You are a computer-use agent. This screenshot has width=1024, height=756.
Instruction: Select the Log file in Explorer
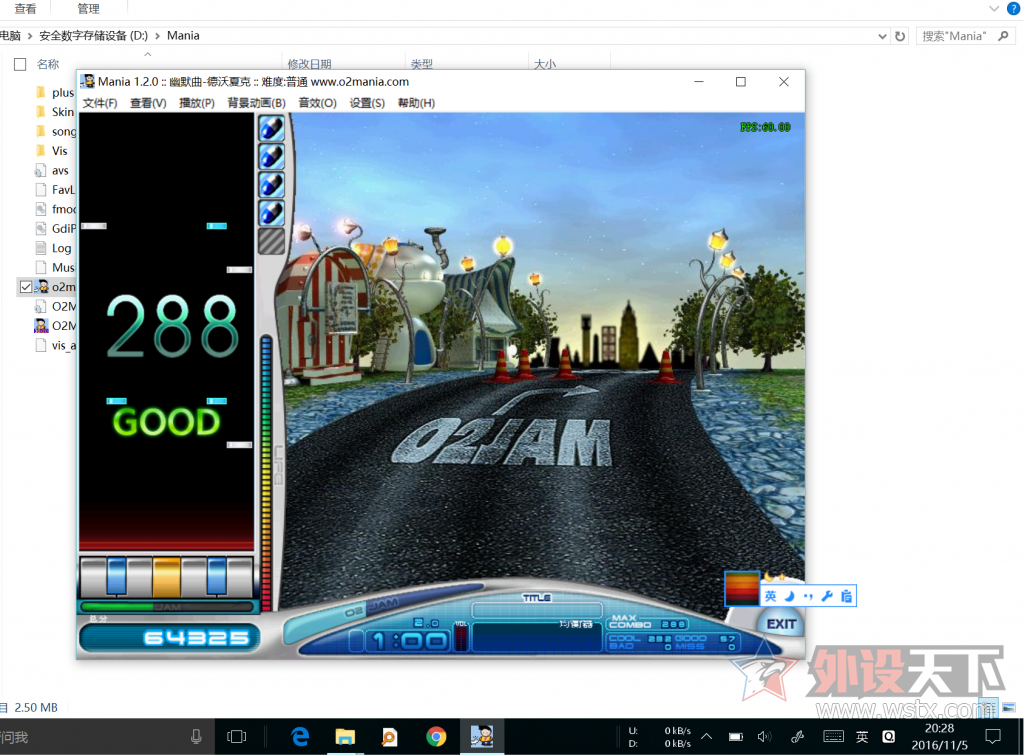54,248
